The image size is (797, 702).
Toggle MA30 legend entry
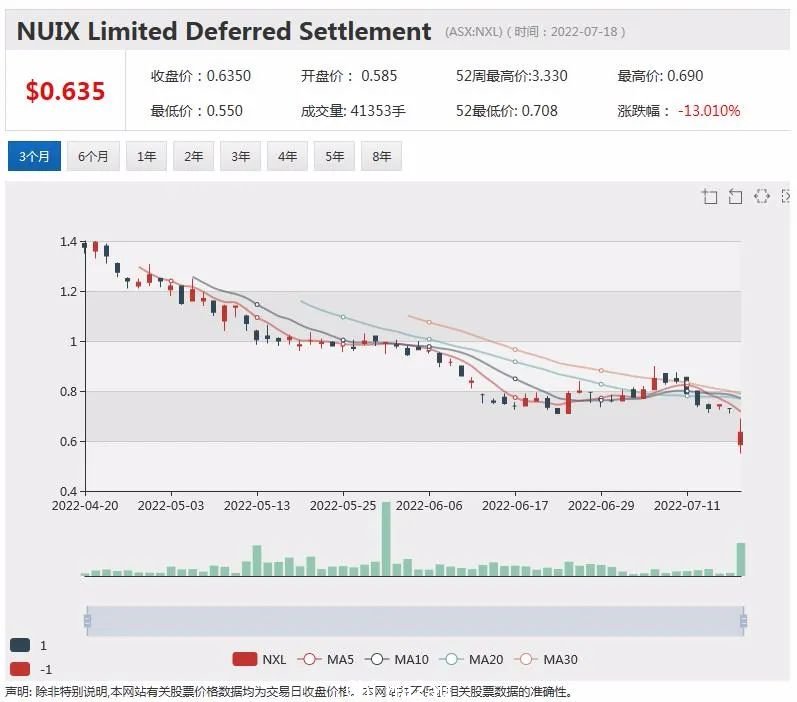[x=546, y=659]
